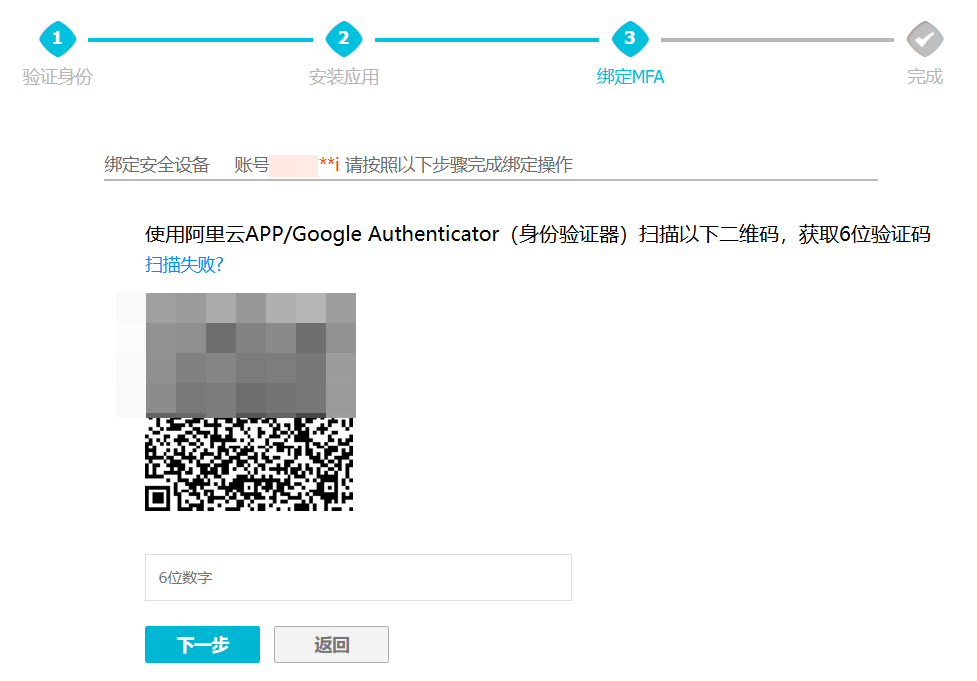Click the 绑定安全设备 heading text
This screenshot has width=977, height=681.
coord(156,164)
